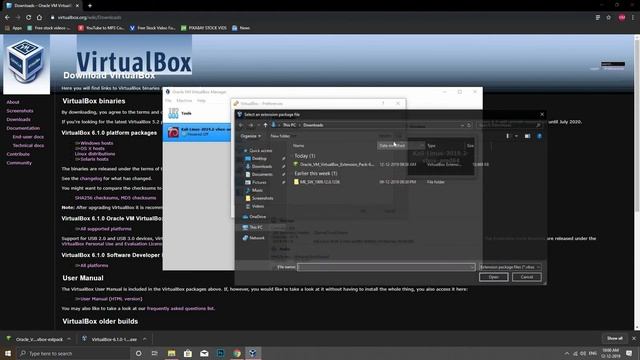Open the News bookmark

tap(241, 28)
